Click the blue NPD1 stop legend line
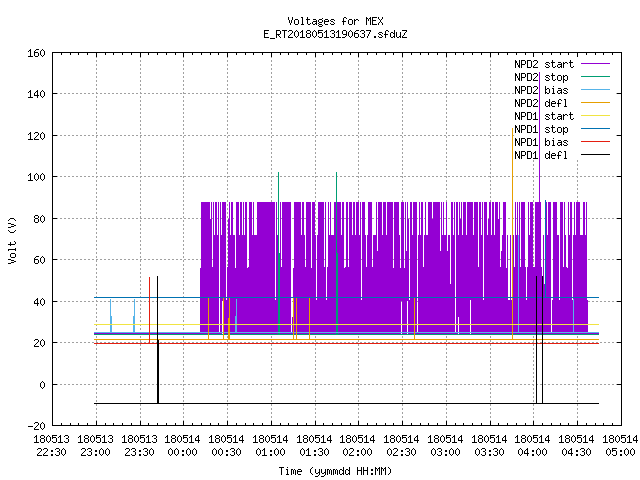 click(x=595, y=129)
